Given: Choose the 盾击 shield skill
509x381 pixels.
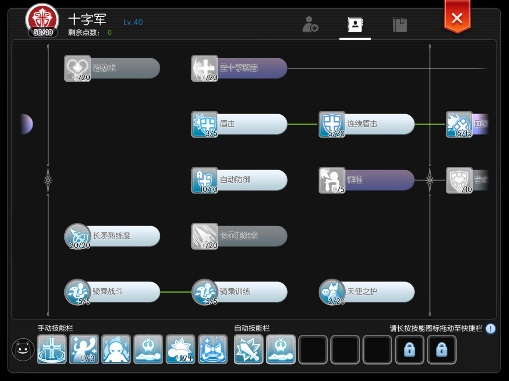Looking at the screenshot, I should (239, 124).
